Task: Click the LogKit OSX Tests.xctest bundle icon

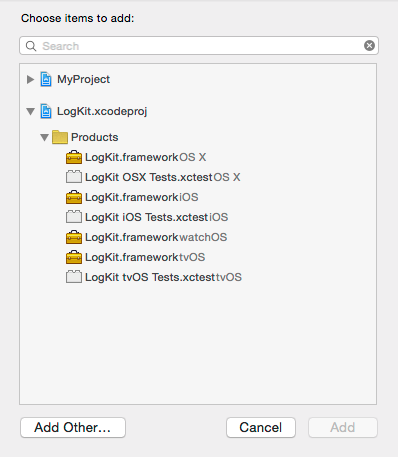Action: coord(74,177)
